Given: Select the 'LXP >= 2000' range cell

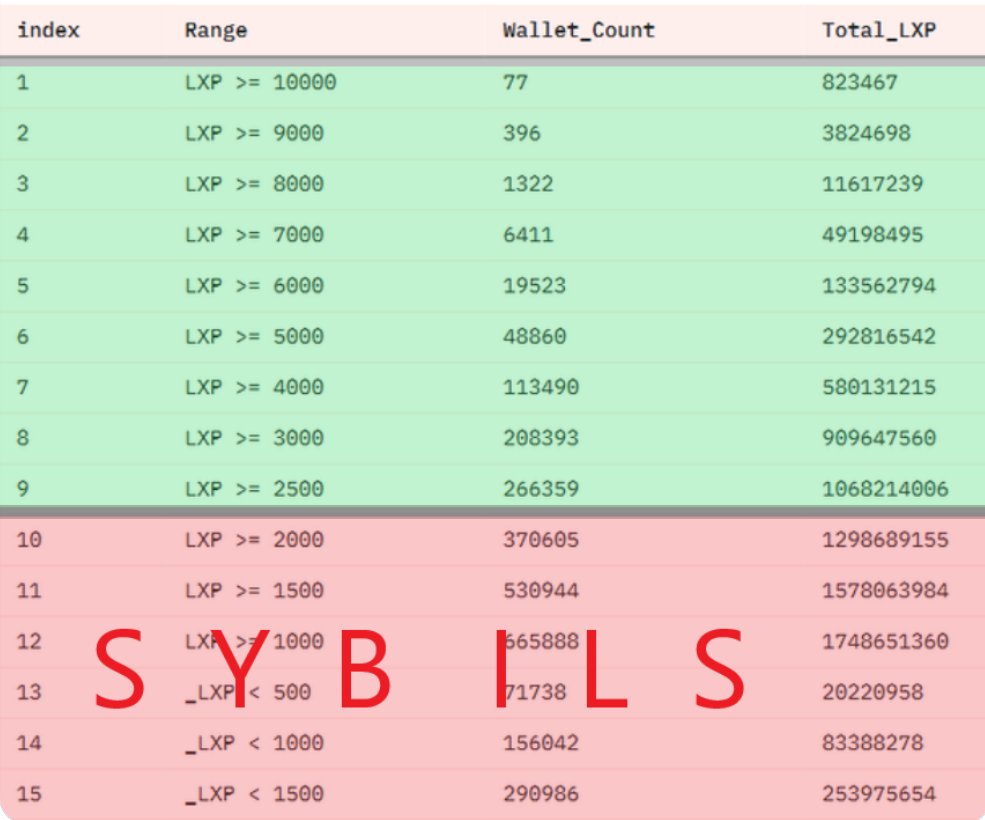Looking at the screenshot, I should point(254,539).
